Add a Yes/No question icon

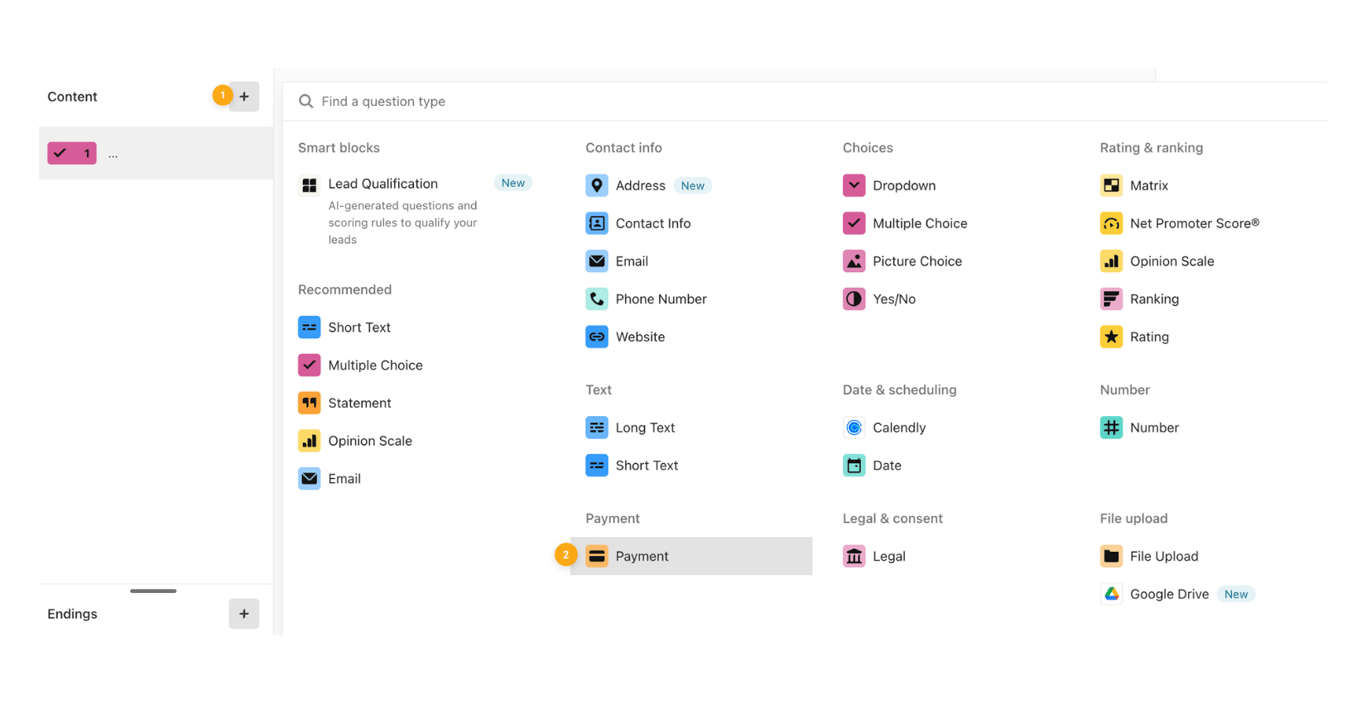pos(854,299)
